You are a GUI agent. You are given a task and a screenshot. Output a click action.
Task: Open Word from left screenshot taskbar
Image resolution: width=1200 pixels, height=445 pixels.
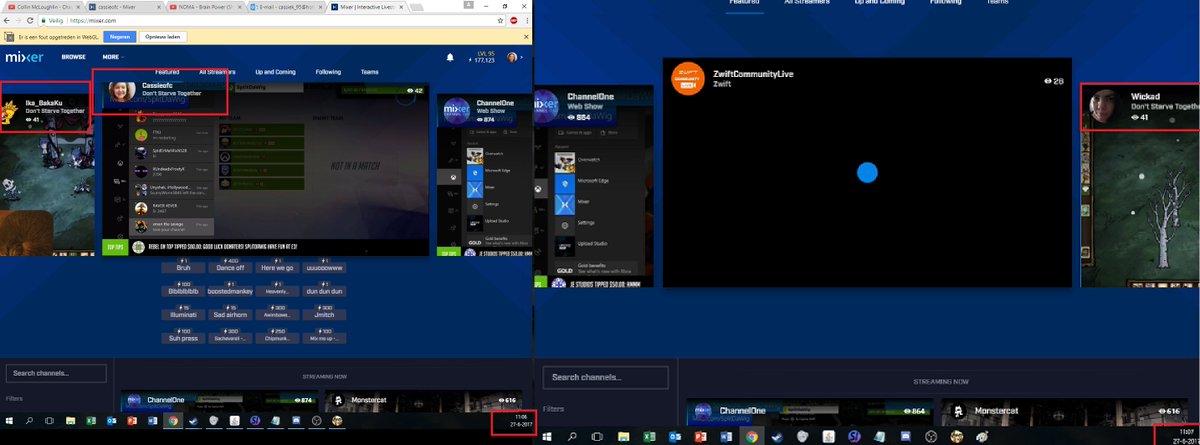(x=152, y=422)
